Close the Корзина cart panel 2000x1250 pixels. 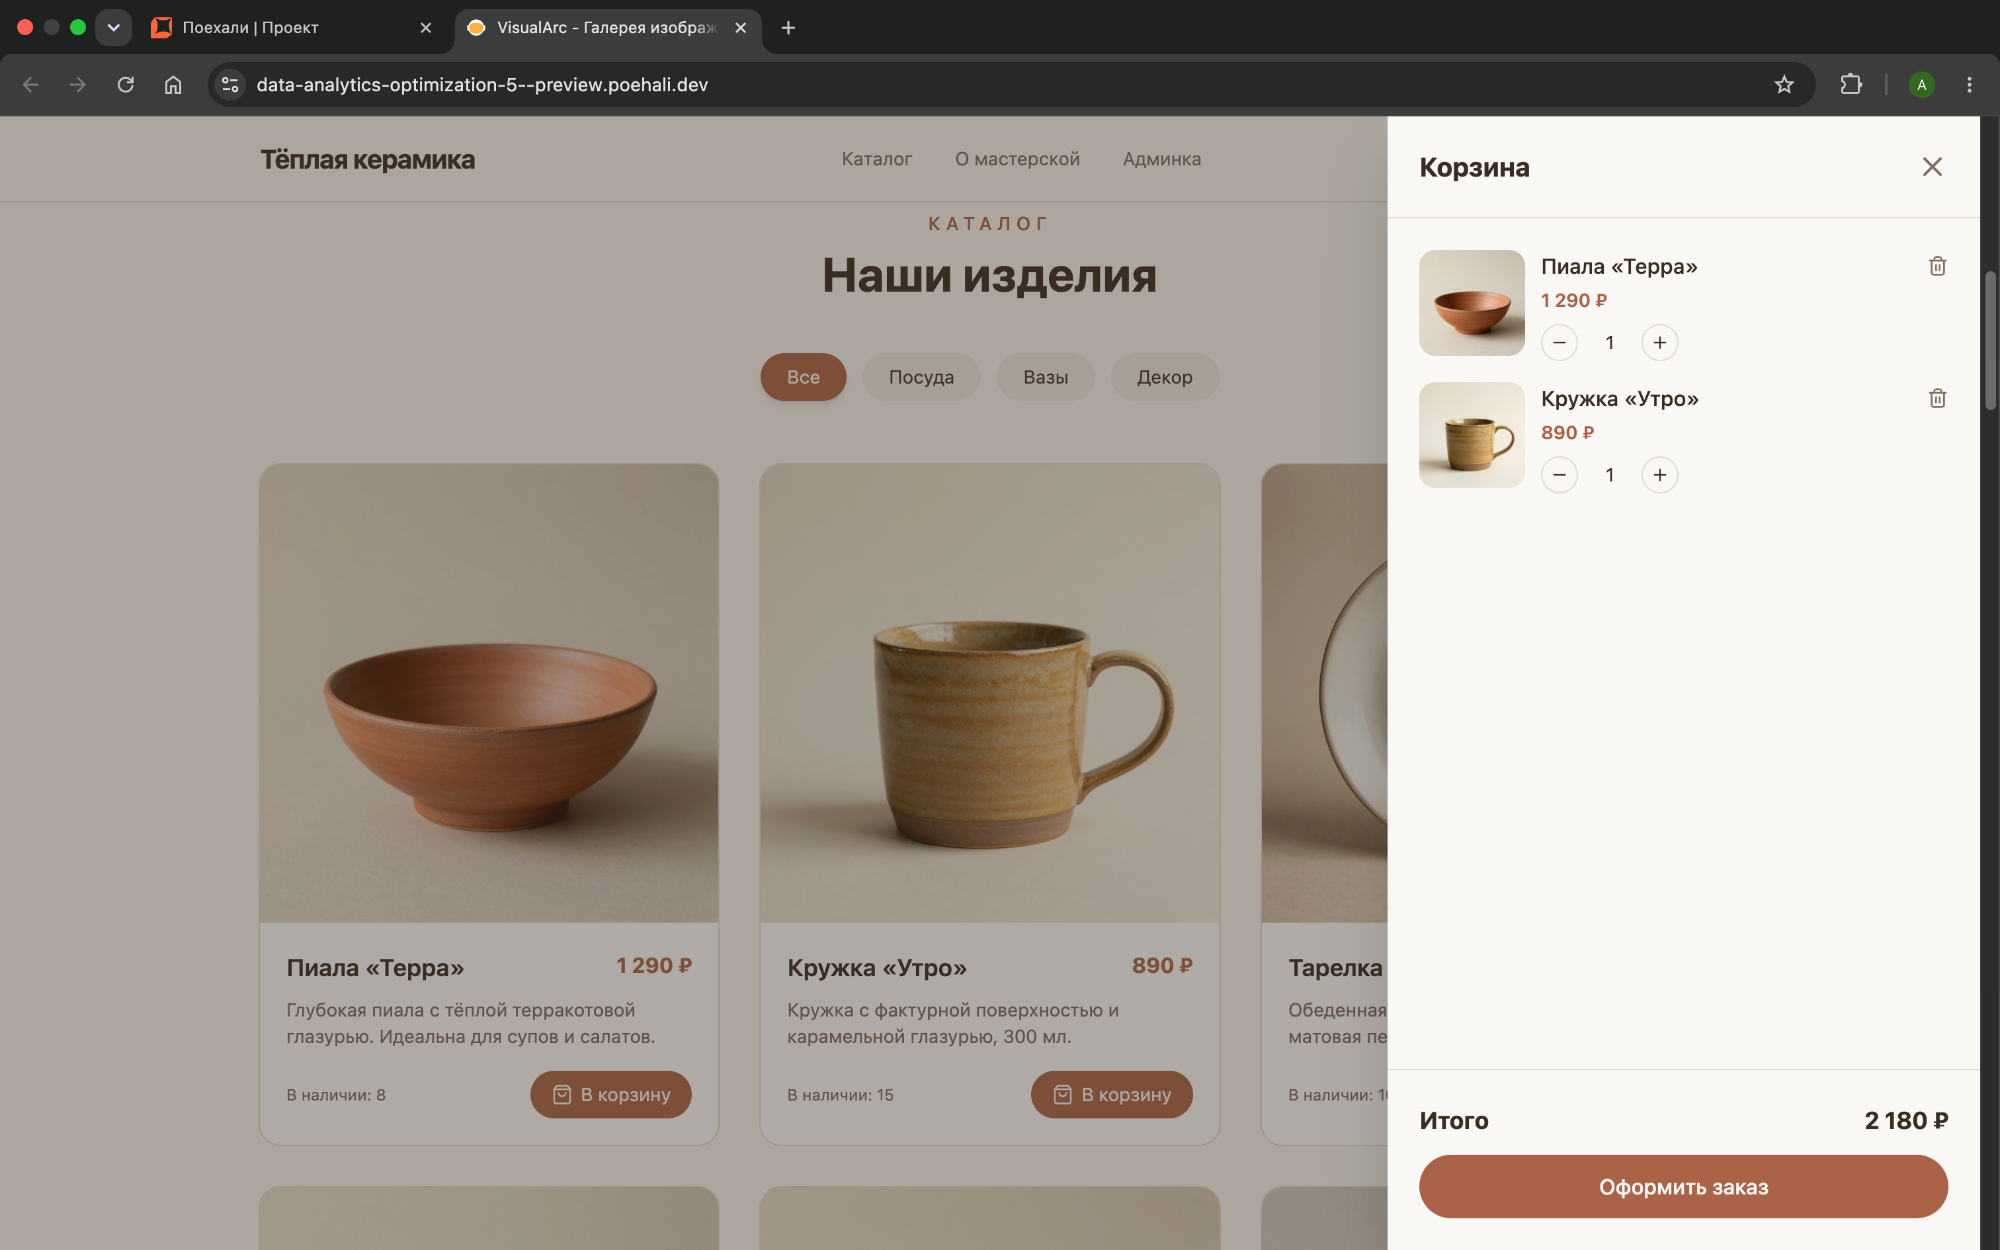pos(1932,167)
